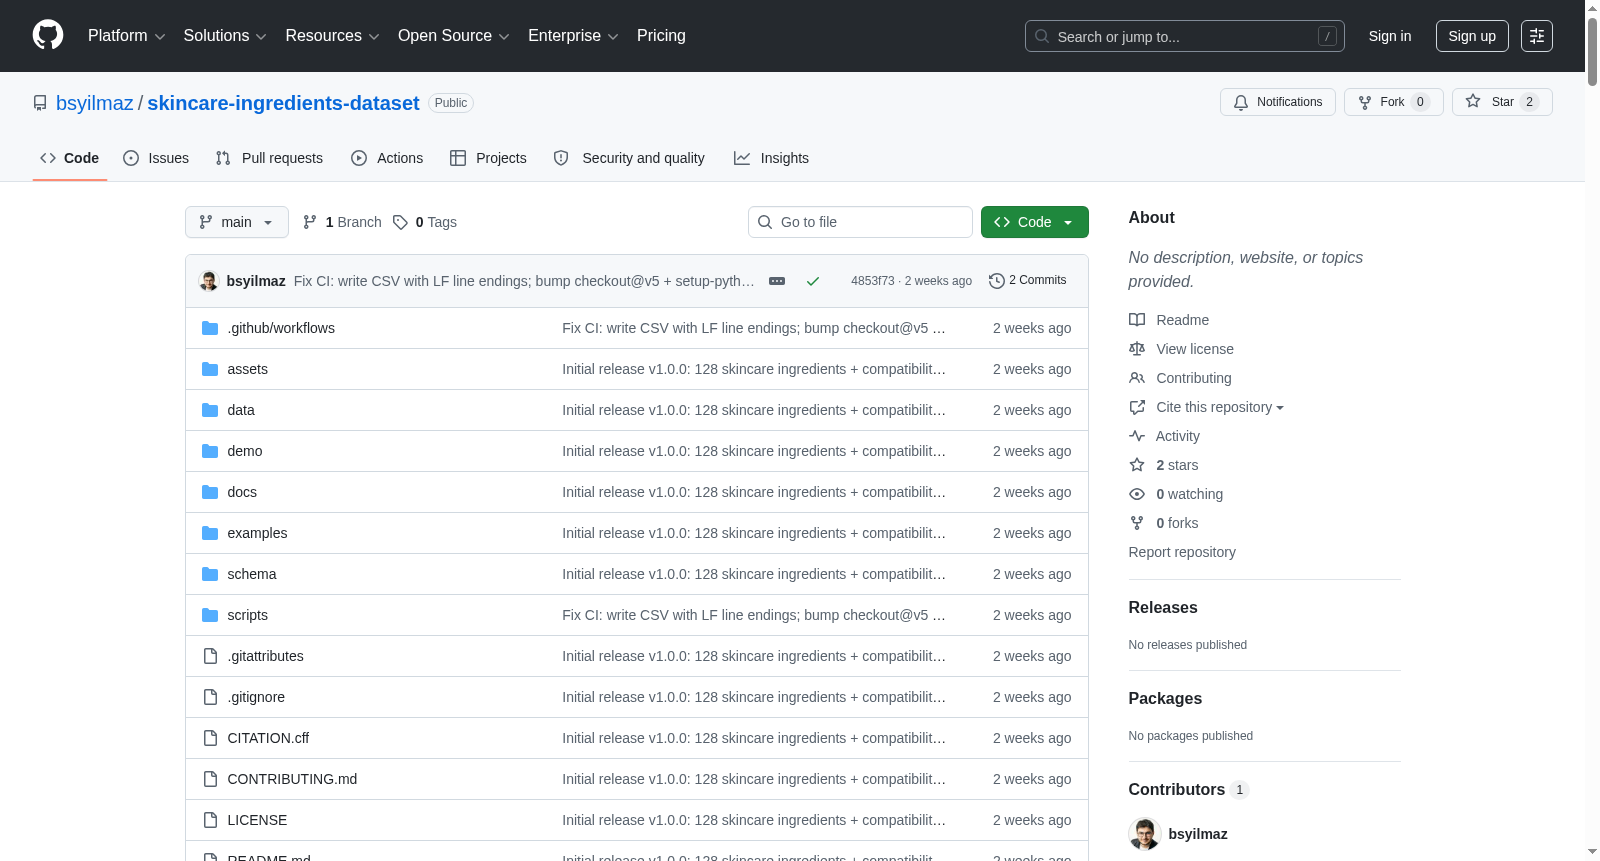This screenshot has width=1600, height=861.
Task: Switch to the Insights tab
Action: tap(771, 158)
